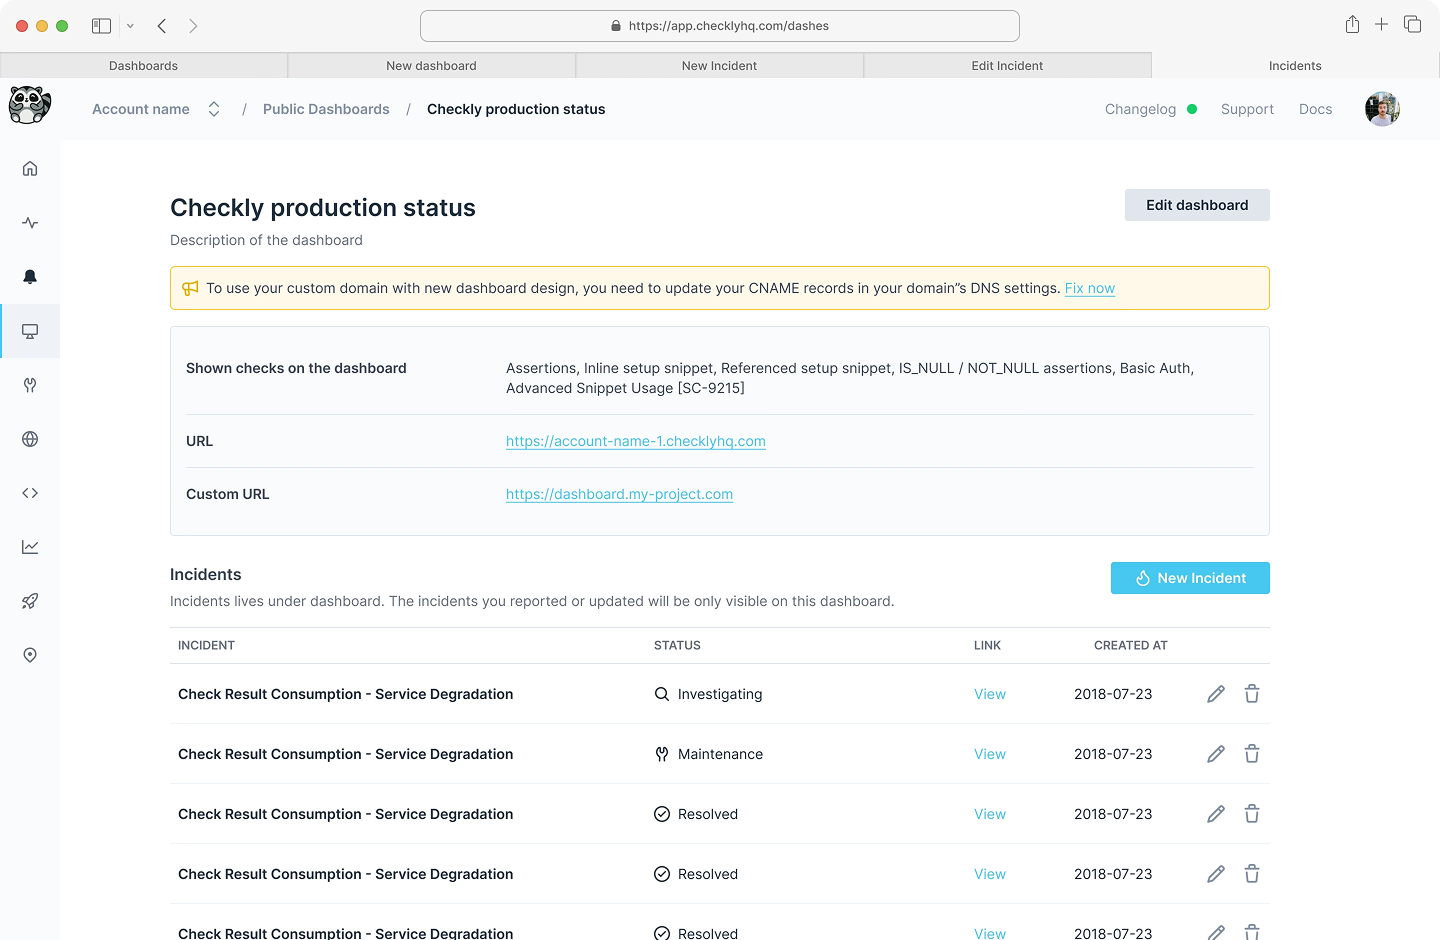Image resolution: width=1440 pixels, height=940 pixels.
Task: Click the 'Checkly production status' page heading
Action: pyautogui.click(x=323, y=207)
